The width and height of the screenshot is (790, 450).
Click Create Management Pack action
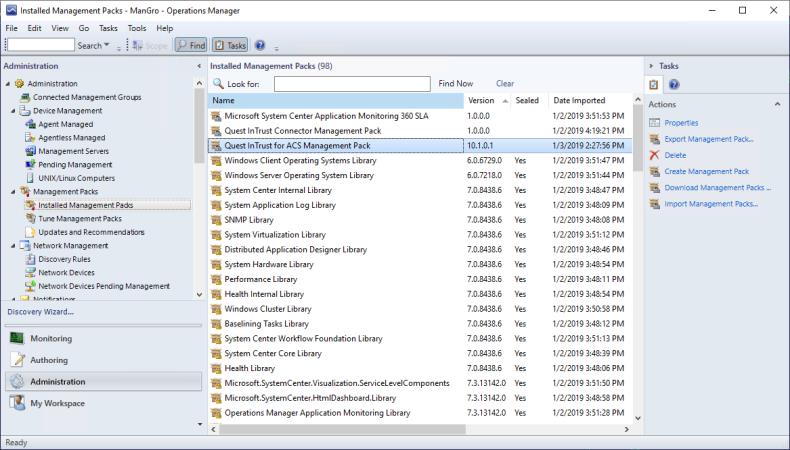pos(706,171)
